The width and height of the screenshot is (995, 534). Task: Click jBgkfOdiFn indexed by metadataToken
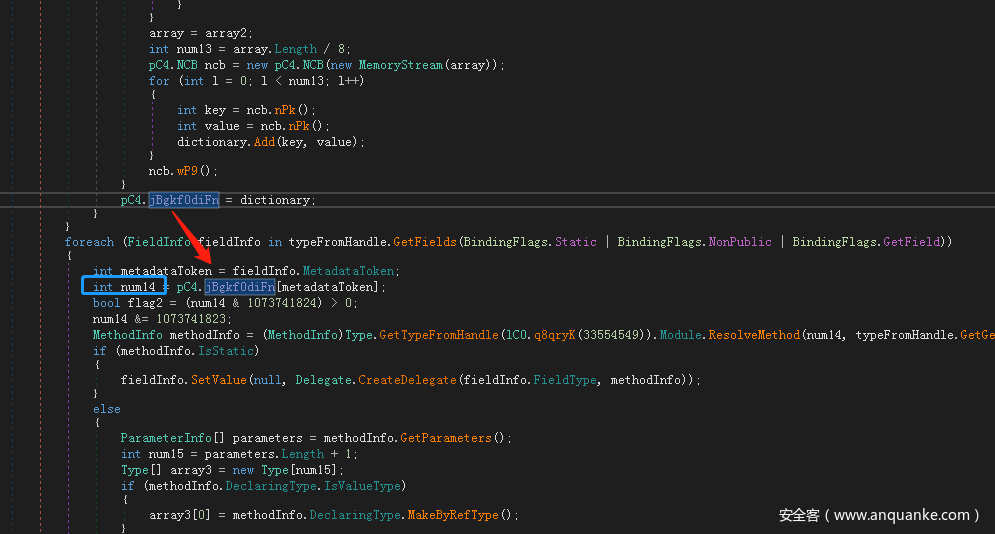(x=240, y=287)
